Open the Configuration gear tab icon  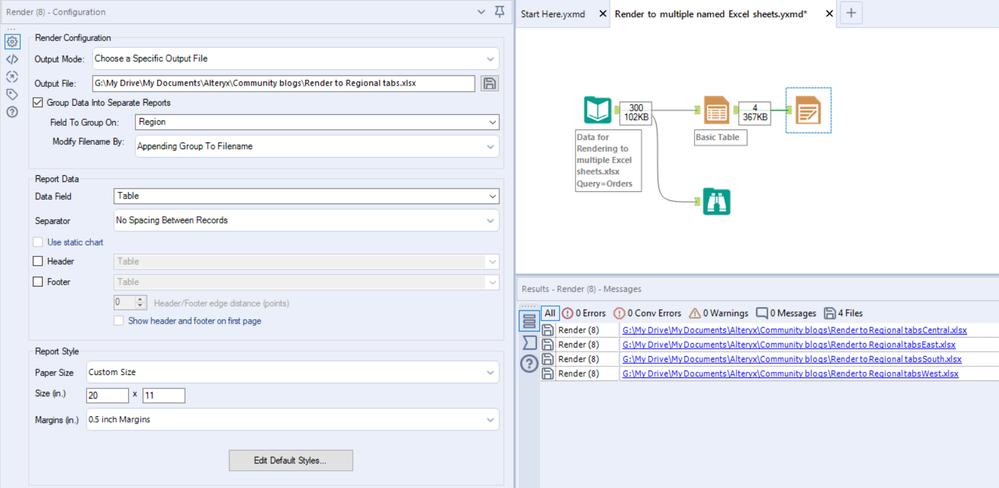pyautogui.click(x=11, y=42)
